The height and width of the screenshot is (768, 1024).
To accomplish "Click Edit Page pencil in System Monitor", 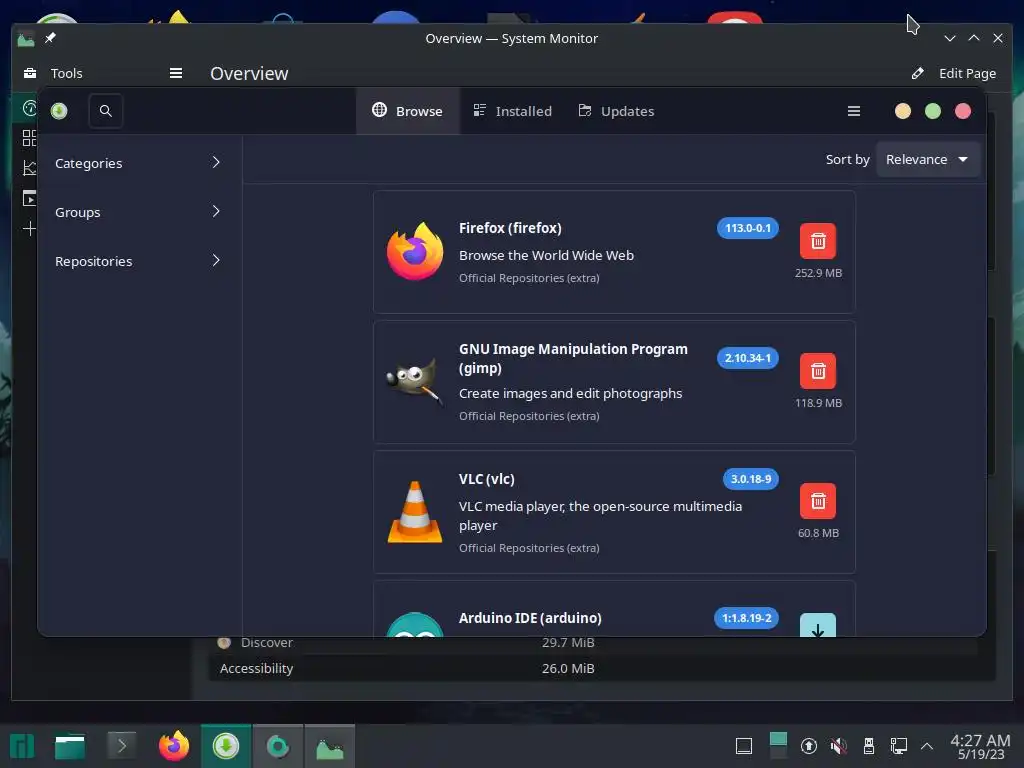I will (918, 73).
